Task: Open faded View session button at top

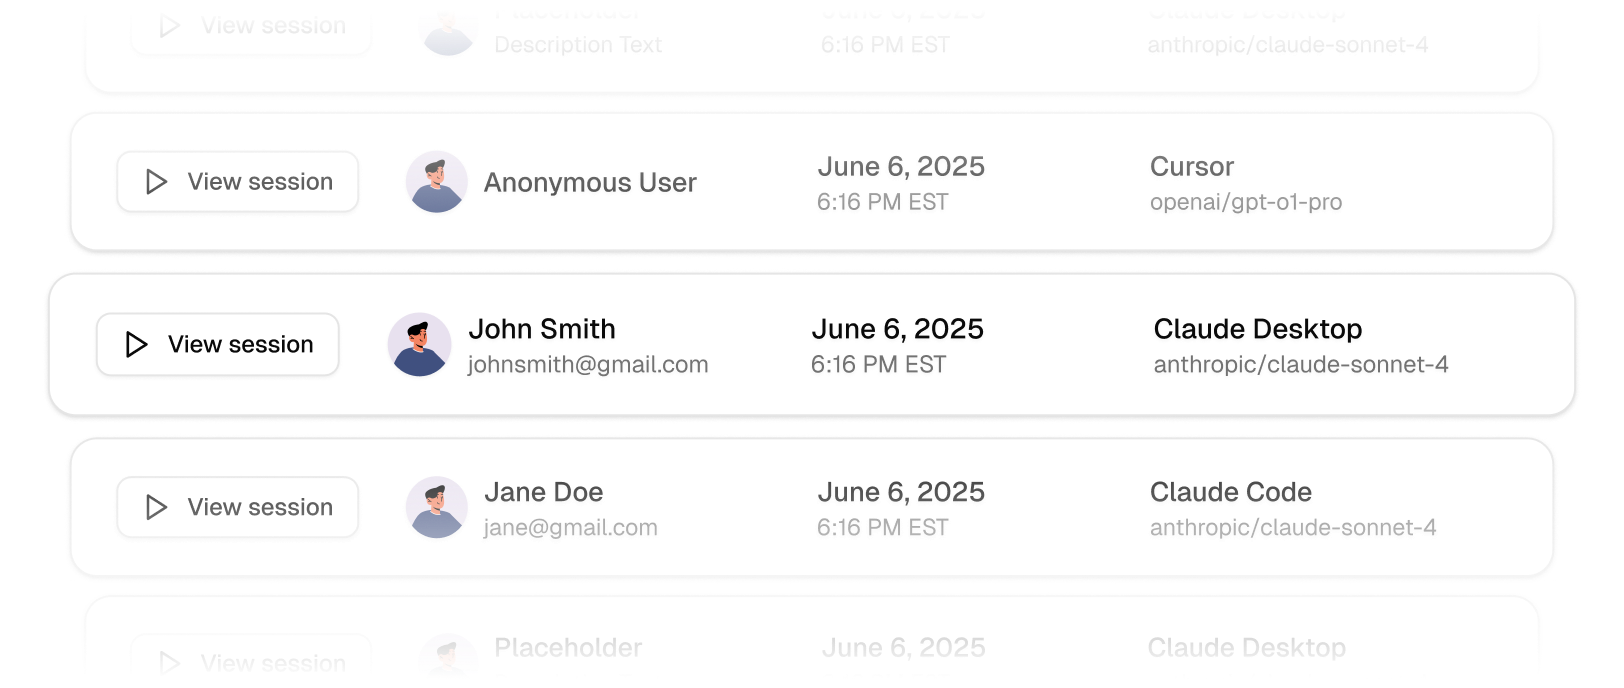Action: tap(251, 27)
